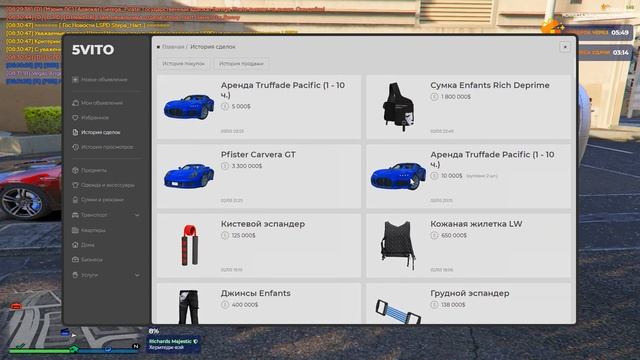Click the Услуги icon in sidebar

click(75, 275)
